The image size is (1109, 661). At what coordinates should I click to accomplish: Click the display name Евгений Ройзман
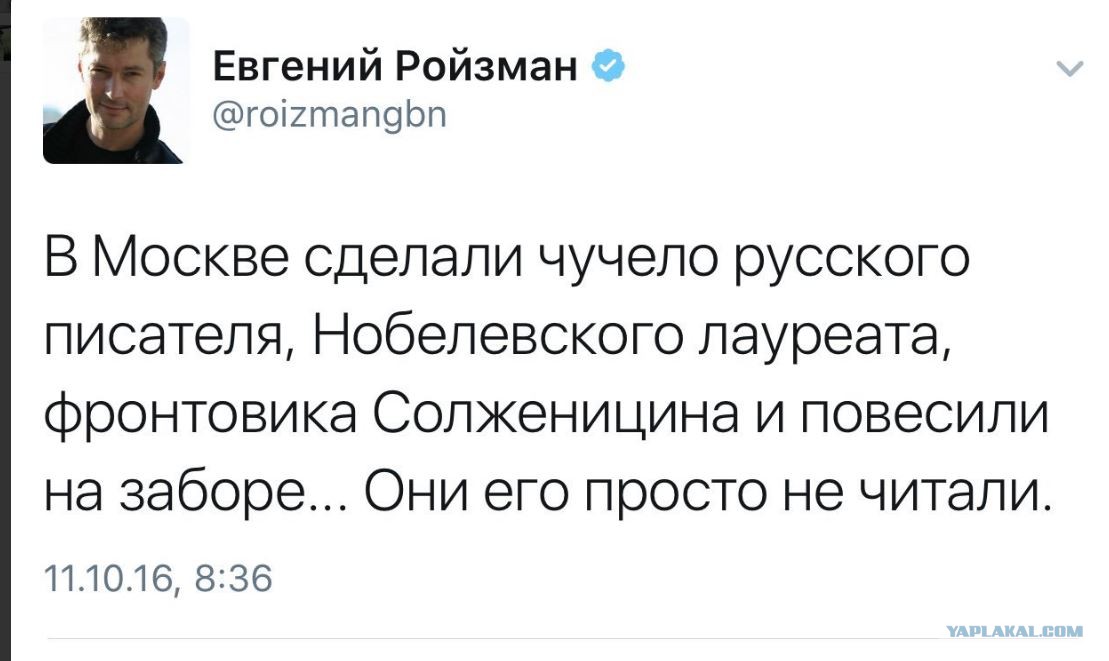click(396, 68)
